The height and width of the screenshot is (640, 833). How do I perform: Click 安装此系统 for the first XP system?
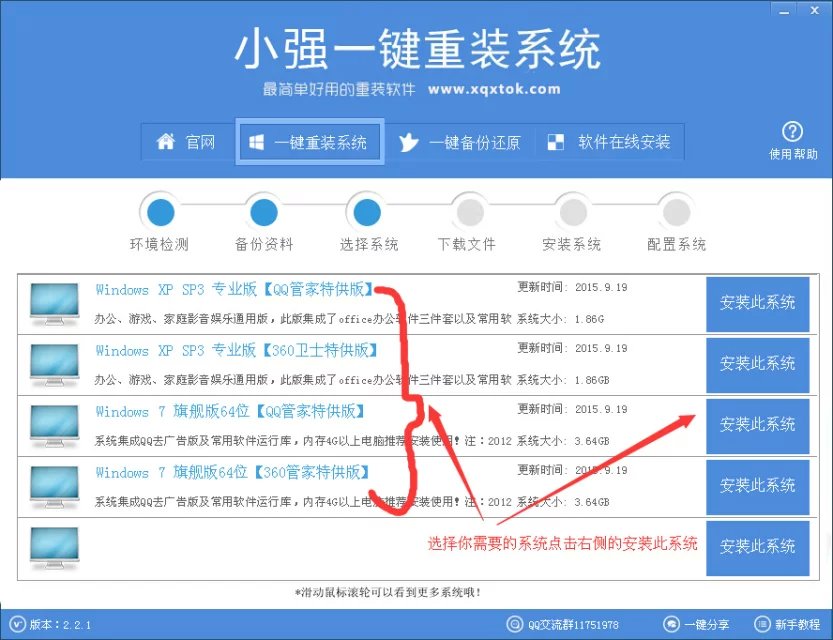[757, 304]
